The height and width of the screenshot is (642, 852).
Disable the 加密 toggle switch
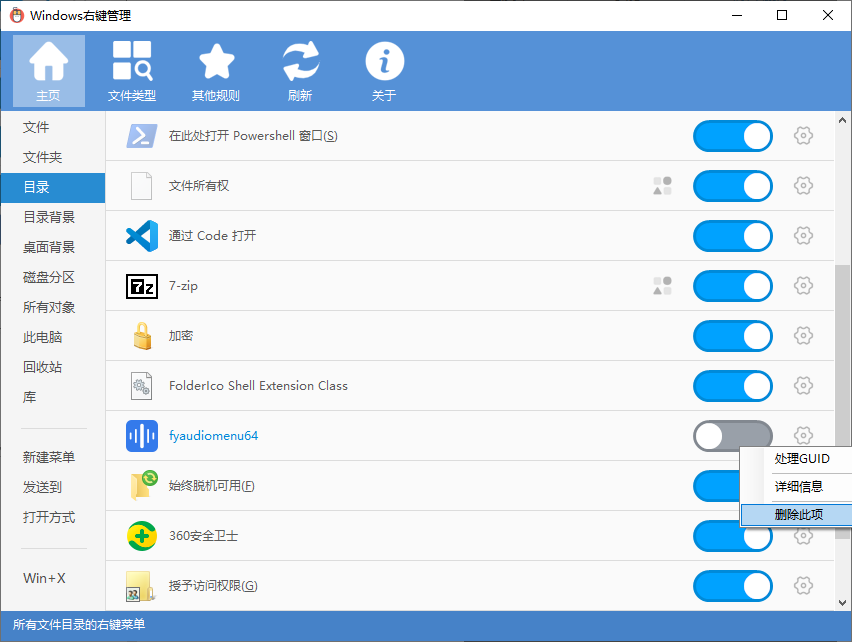[x=732, y=336]
